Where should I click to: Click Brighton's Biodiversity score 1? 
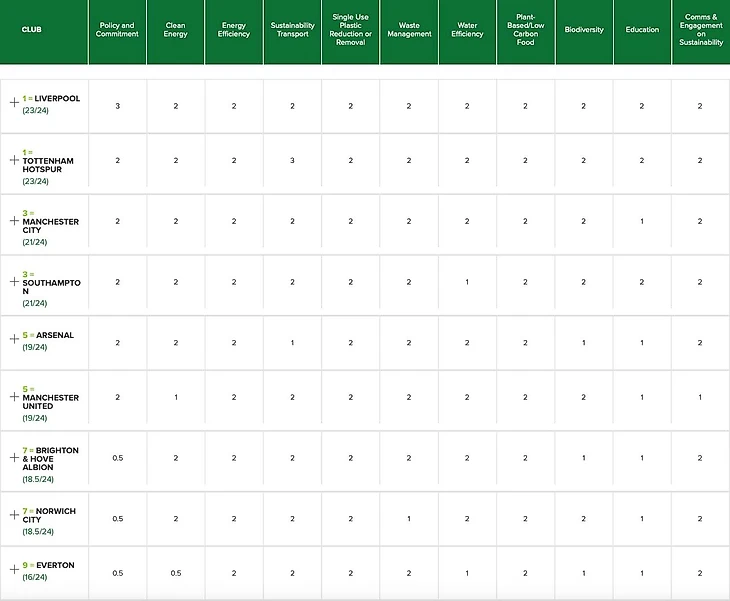pos(583,458)
